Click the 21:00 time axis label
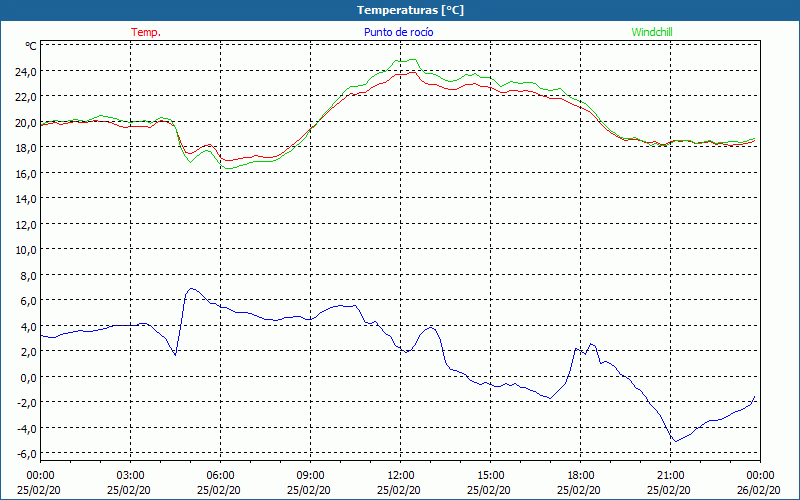This screenshot has height=500, width=800. (x=670, y=476)
